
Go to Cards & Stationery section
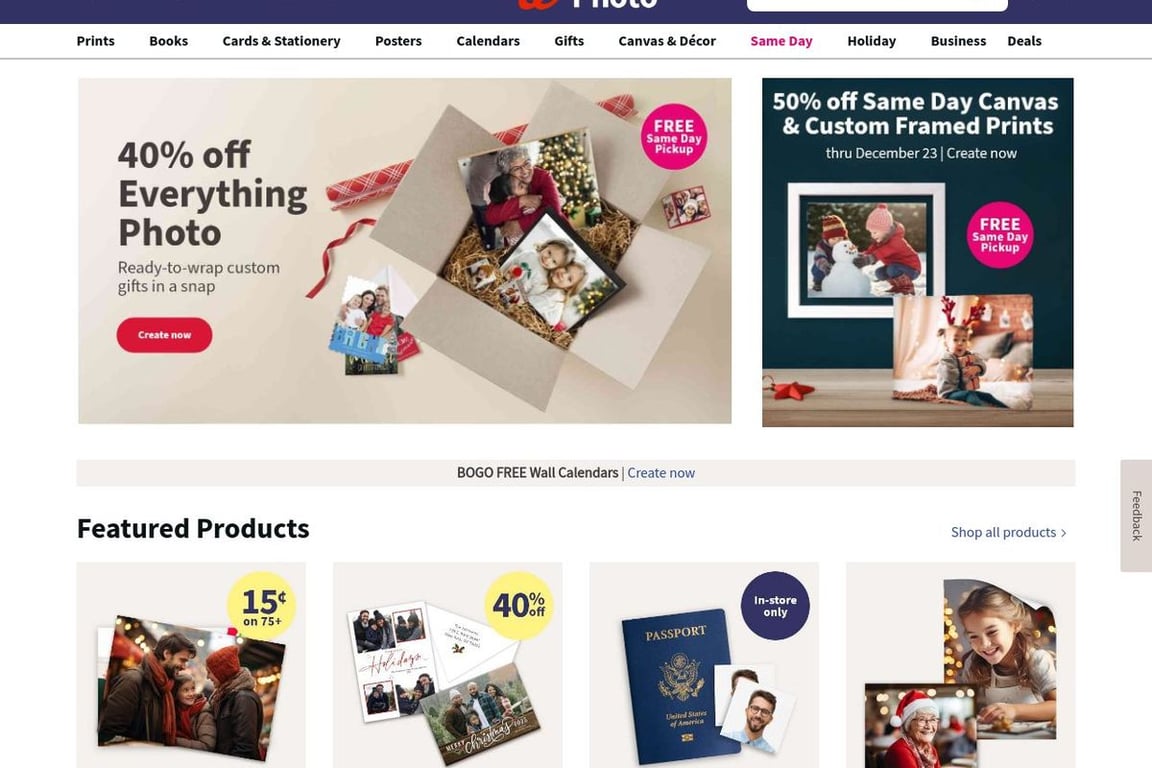click(281, 41)
